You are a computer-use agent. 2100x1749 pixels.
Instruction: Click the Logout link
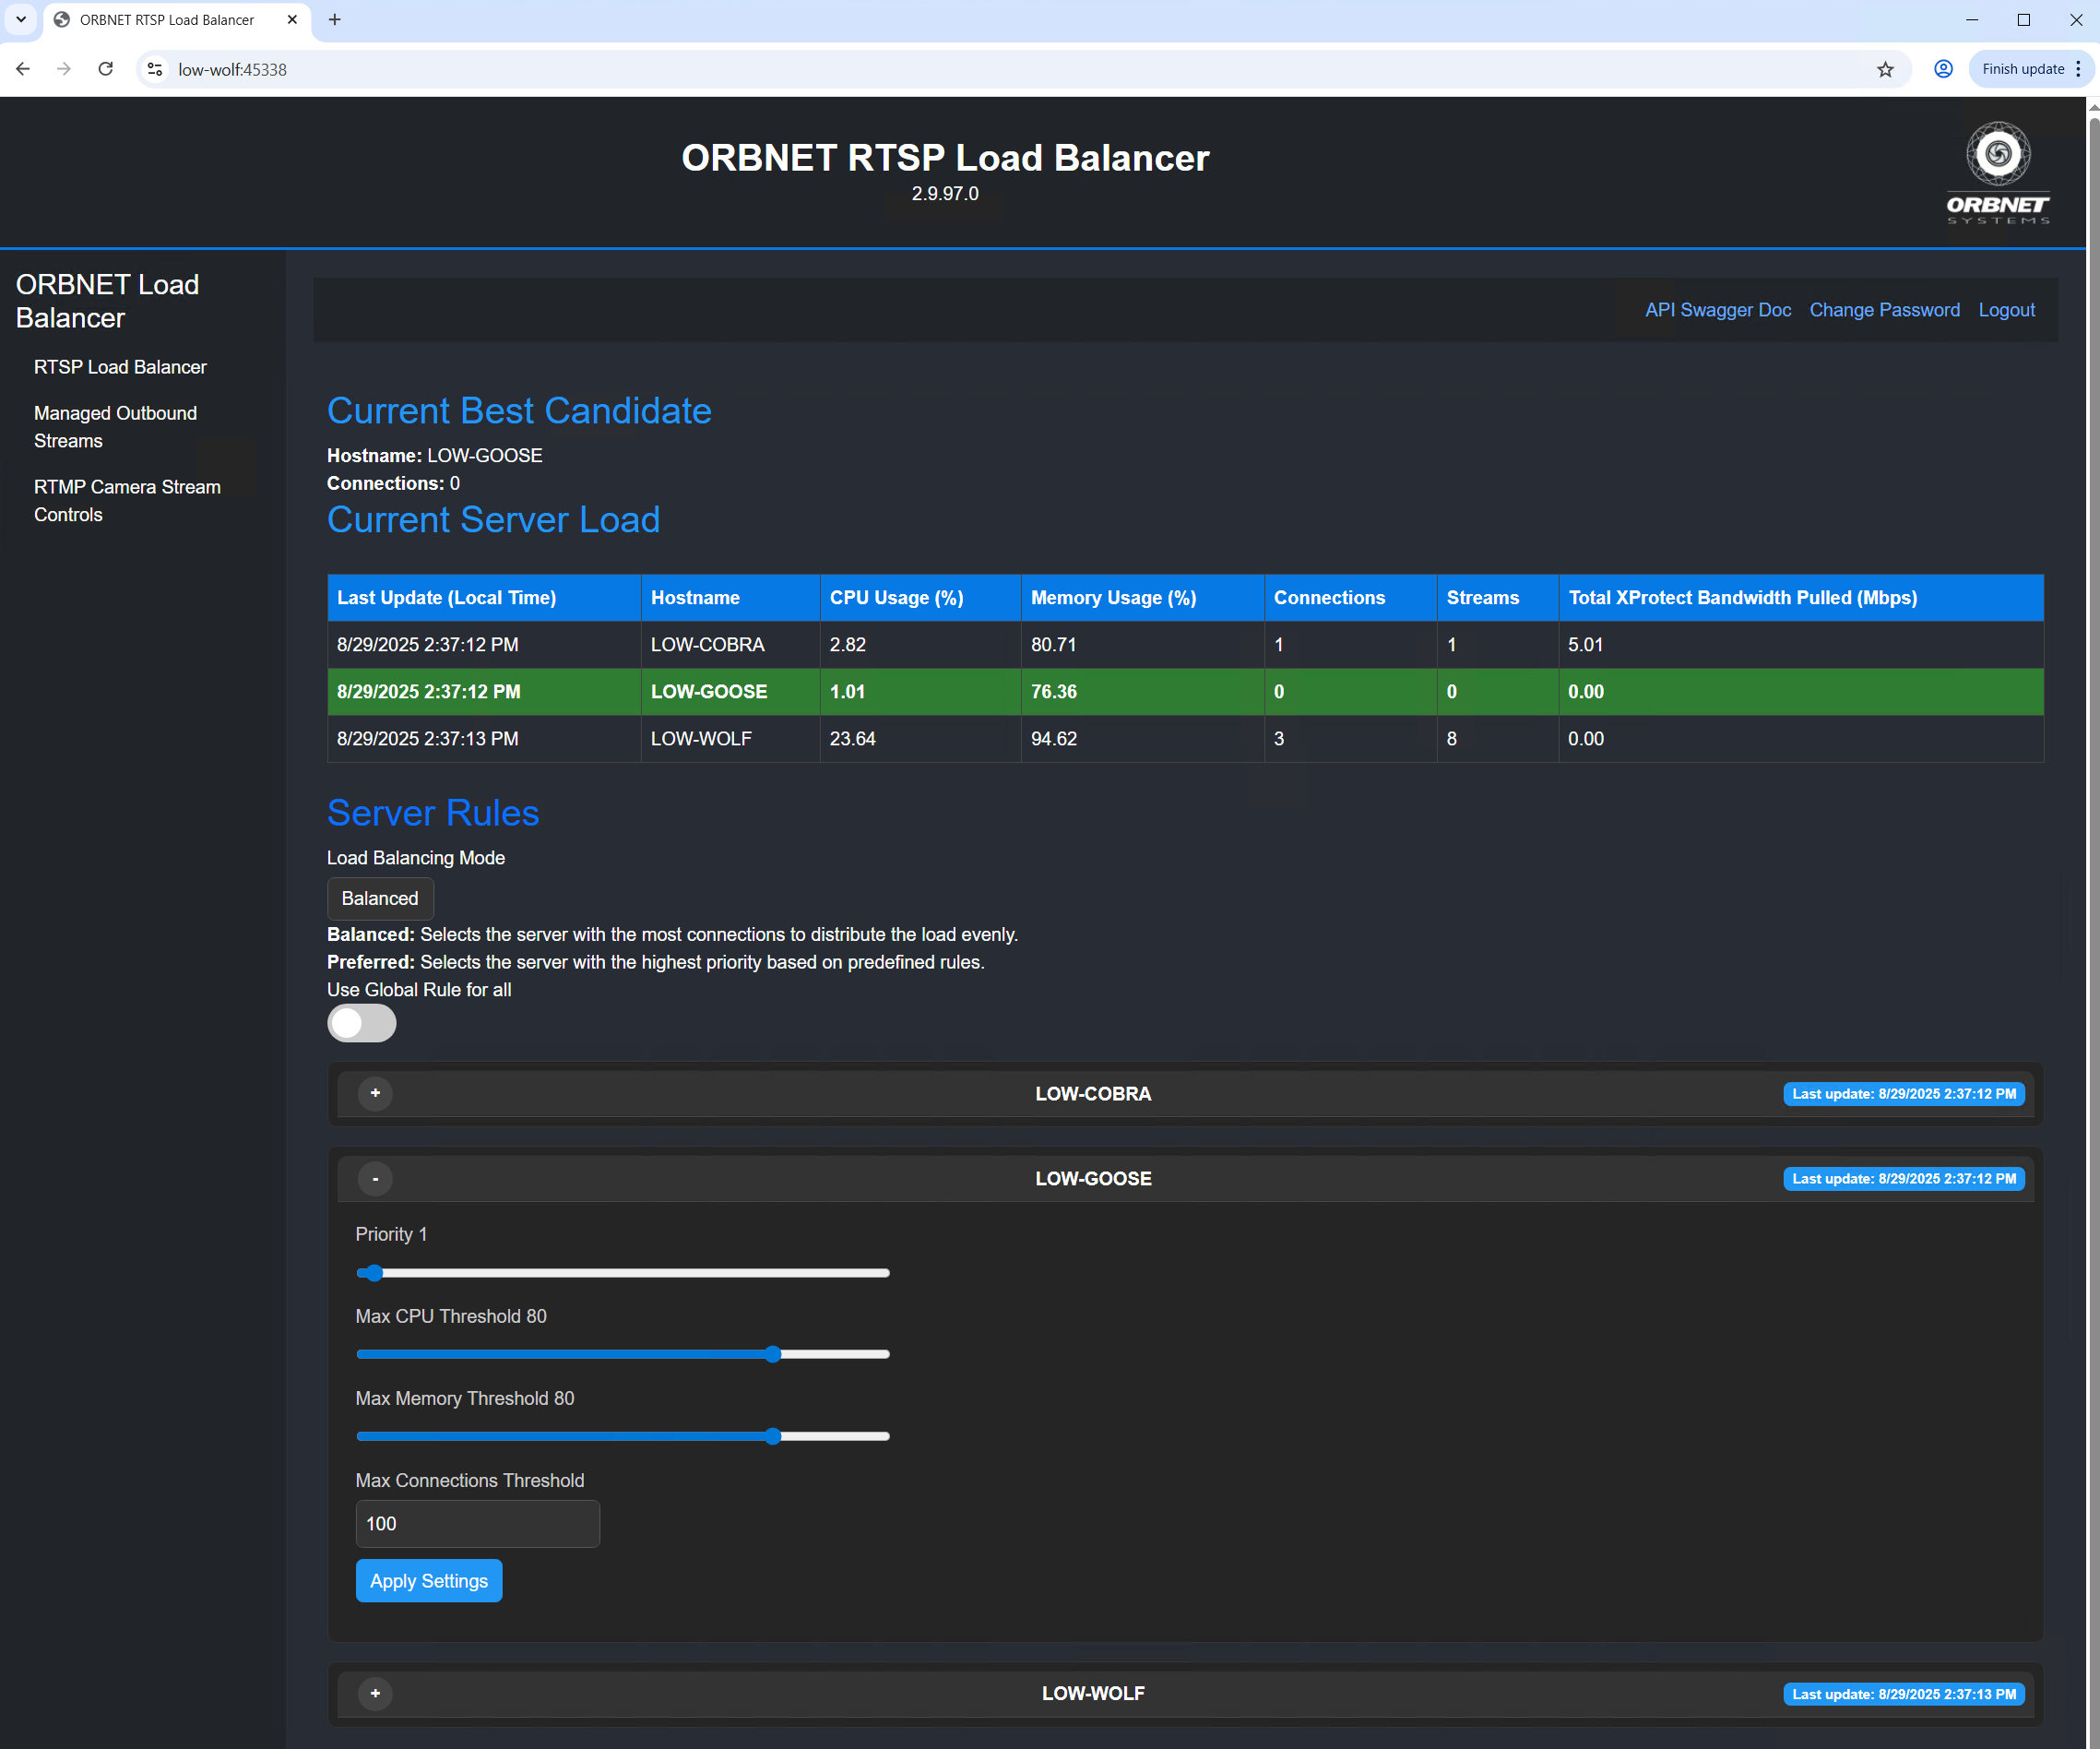pyautogui.click(x=2006, y=310)
